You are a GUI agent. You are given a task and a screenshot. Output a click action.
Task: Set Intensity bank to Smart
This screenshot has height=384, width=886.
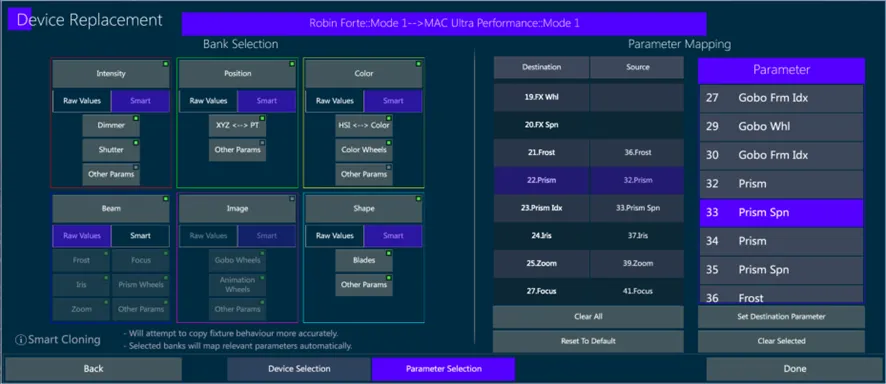tap(140, 101)
